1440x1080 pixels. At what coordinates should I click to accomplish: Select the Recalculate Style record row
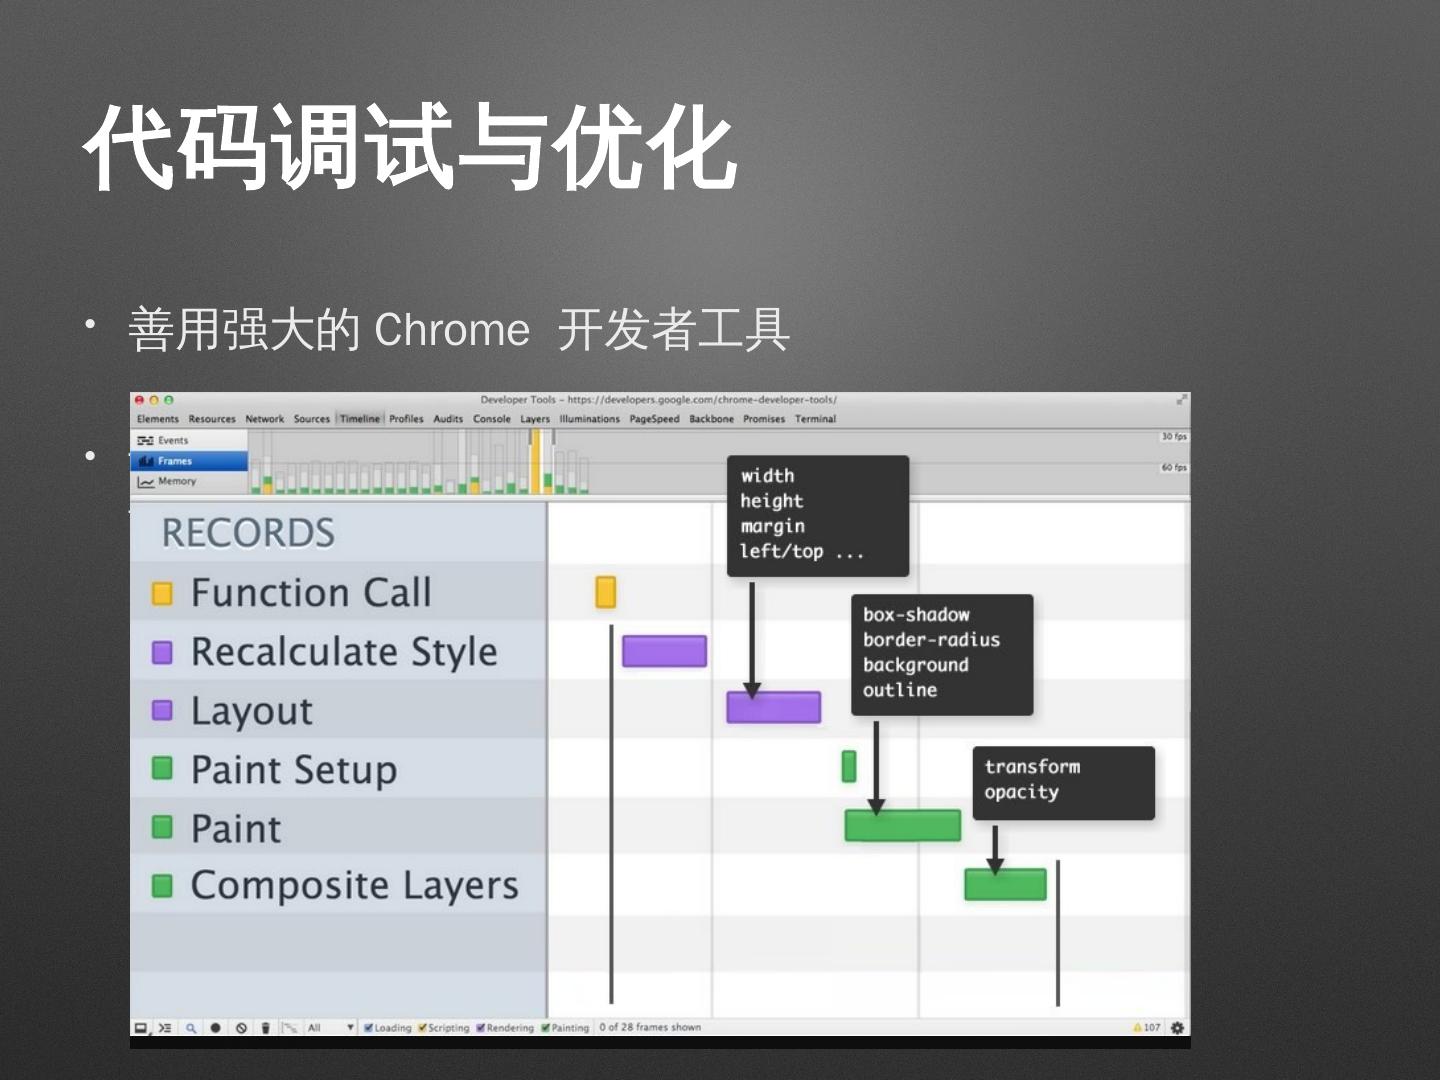click(x=338, y=652)
